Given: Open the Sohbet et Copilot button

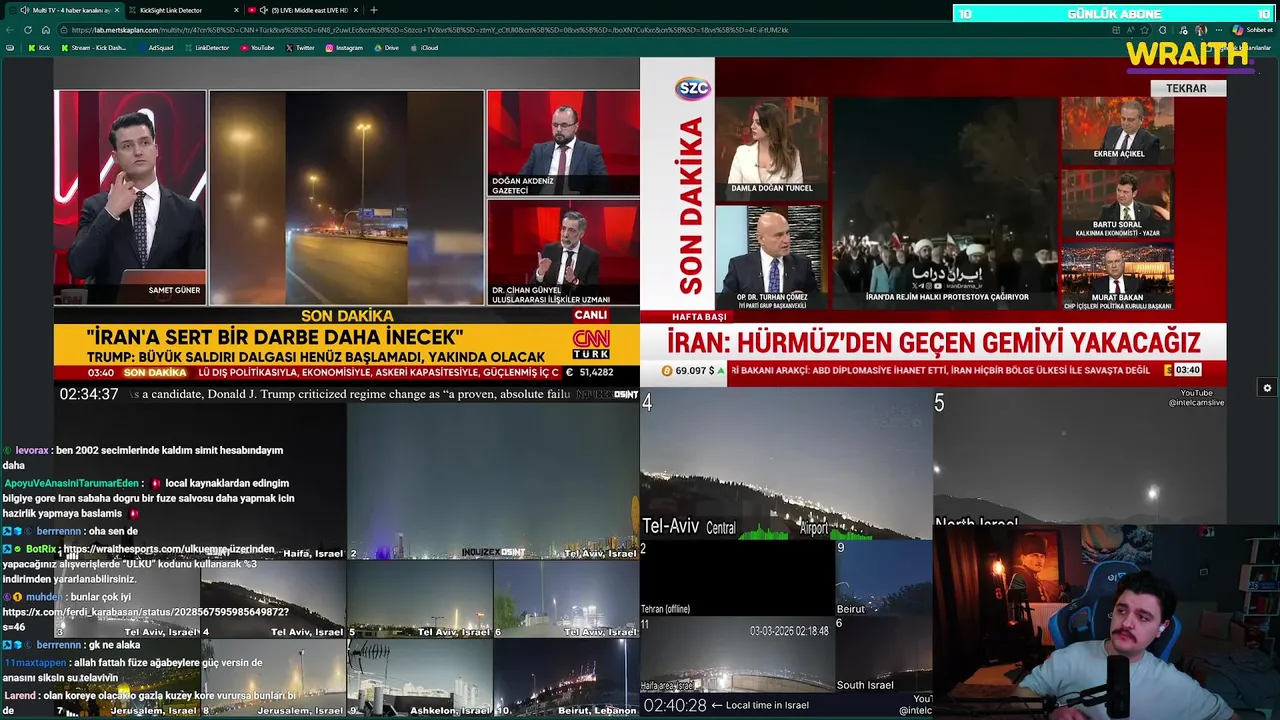Looking at the screenshot, I should 1252,30.
